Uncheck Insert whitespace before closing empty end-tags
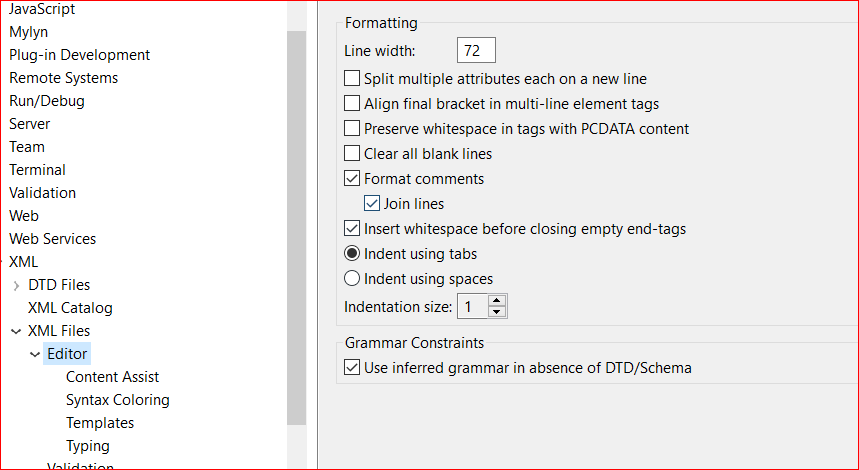The image size is (859, 470). pyautogui.click(x=352, y=229)
